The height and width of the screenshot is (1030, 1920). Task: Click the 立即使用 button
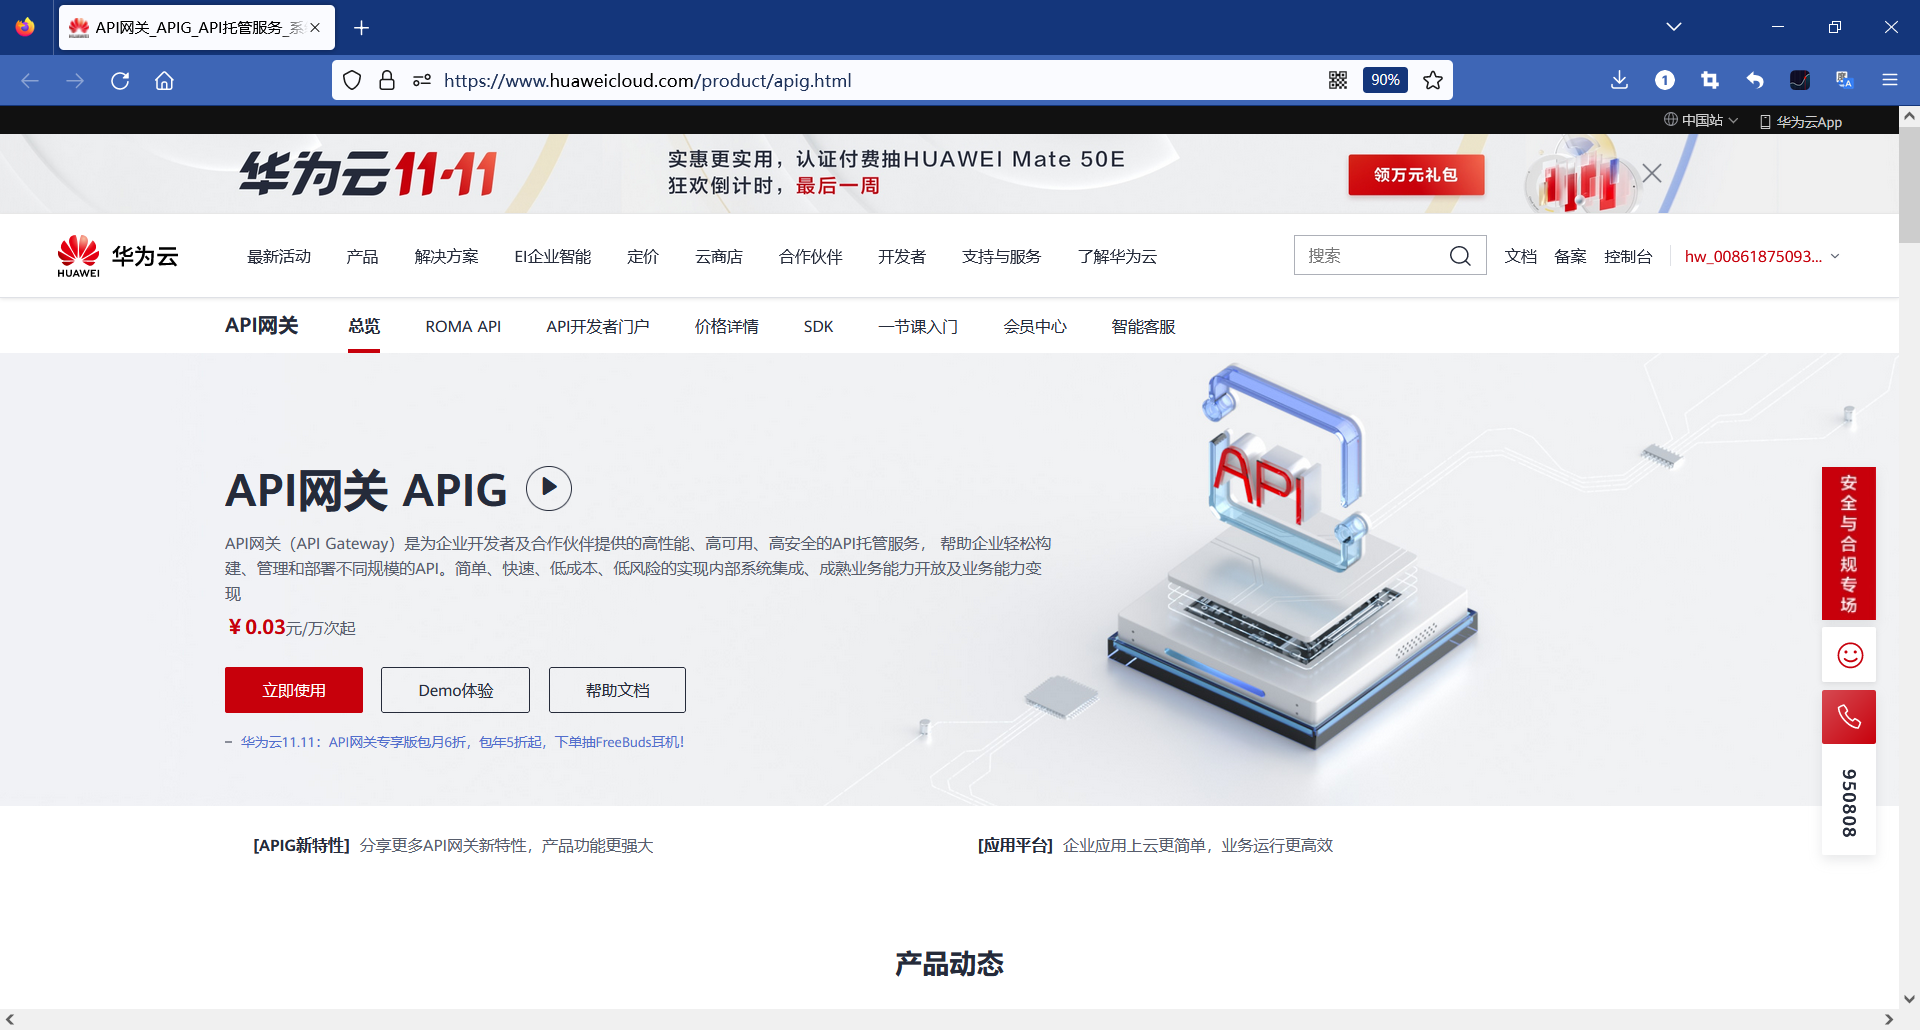click(x=293, y=689)
